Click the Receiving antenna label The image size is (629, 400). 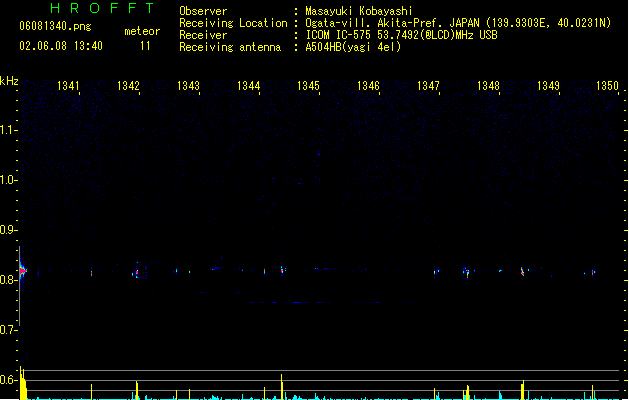tap(230, 47)
